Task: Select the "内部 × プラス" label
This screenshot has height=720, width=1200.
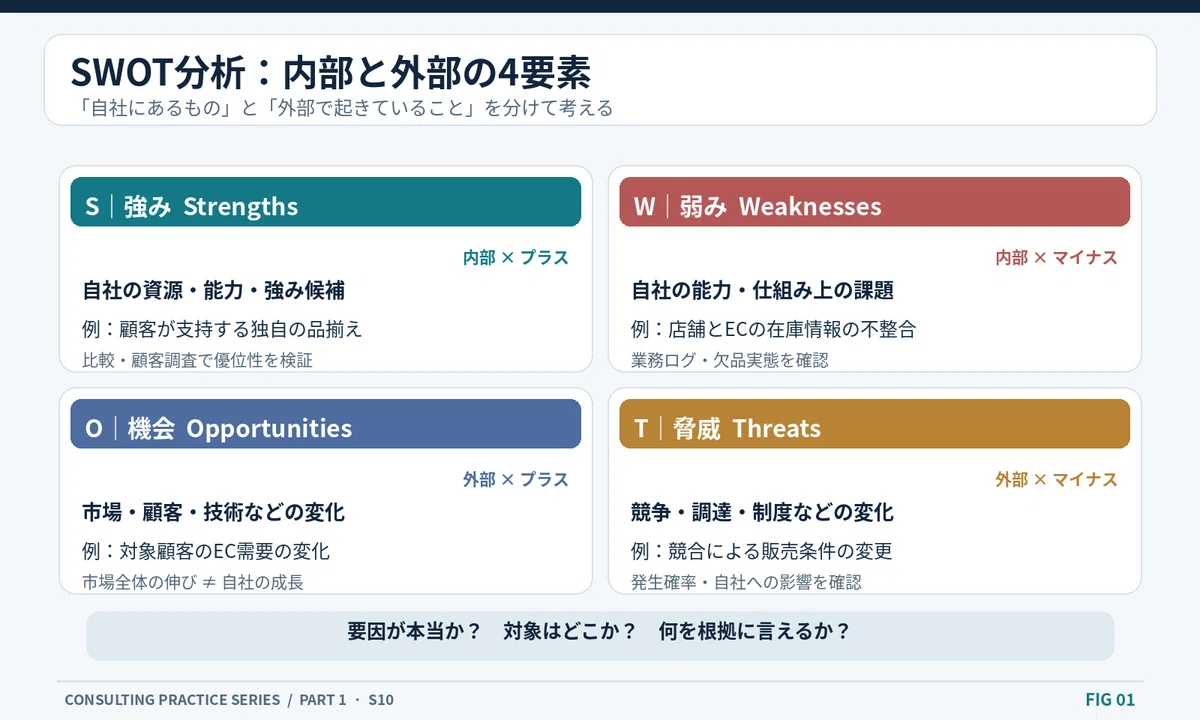Action: 515,258
